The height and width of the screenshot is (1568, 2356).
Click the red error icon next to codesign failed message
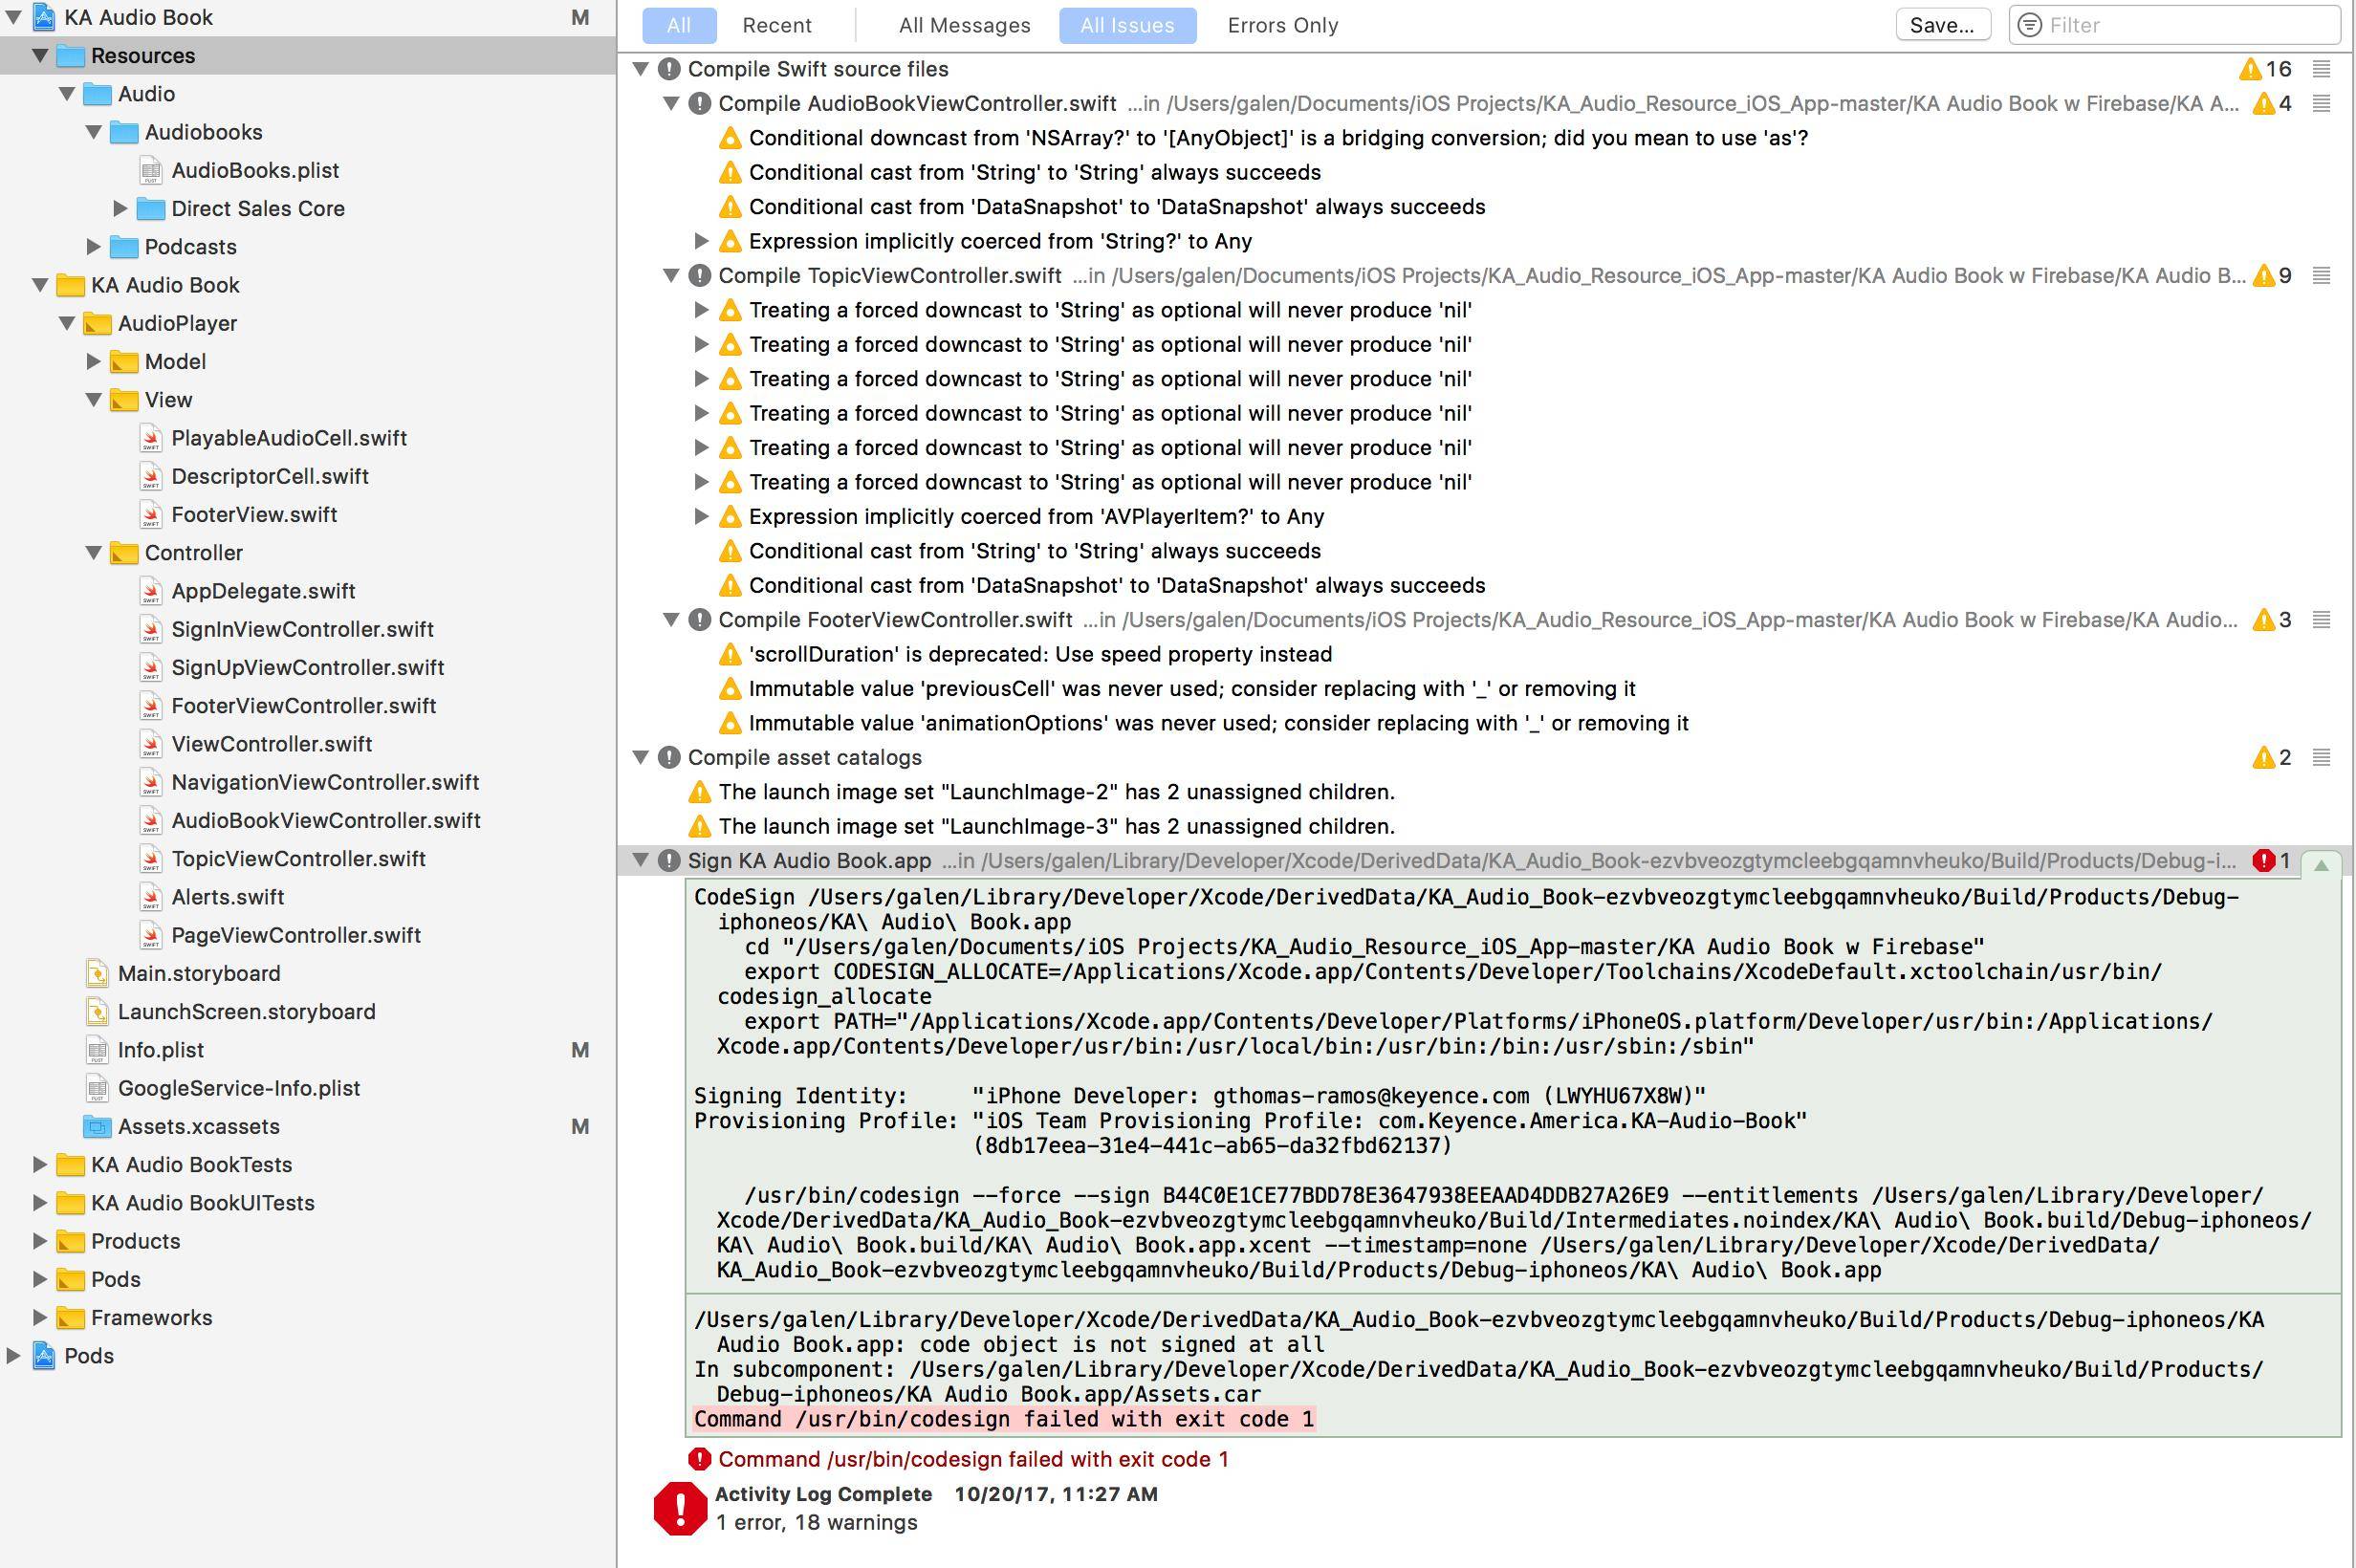(699, 1459)
